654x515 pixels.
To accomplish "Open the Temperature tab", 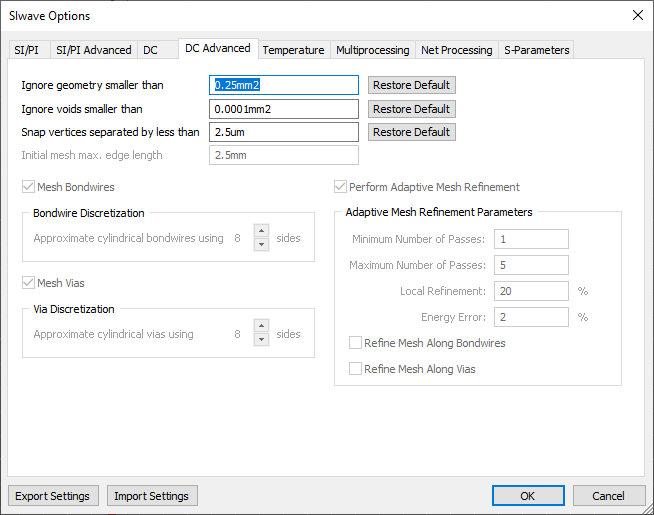I will 294,50.
